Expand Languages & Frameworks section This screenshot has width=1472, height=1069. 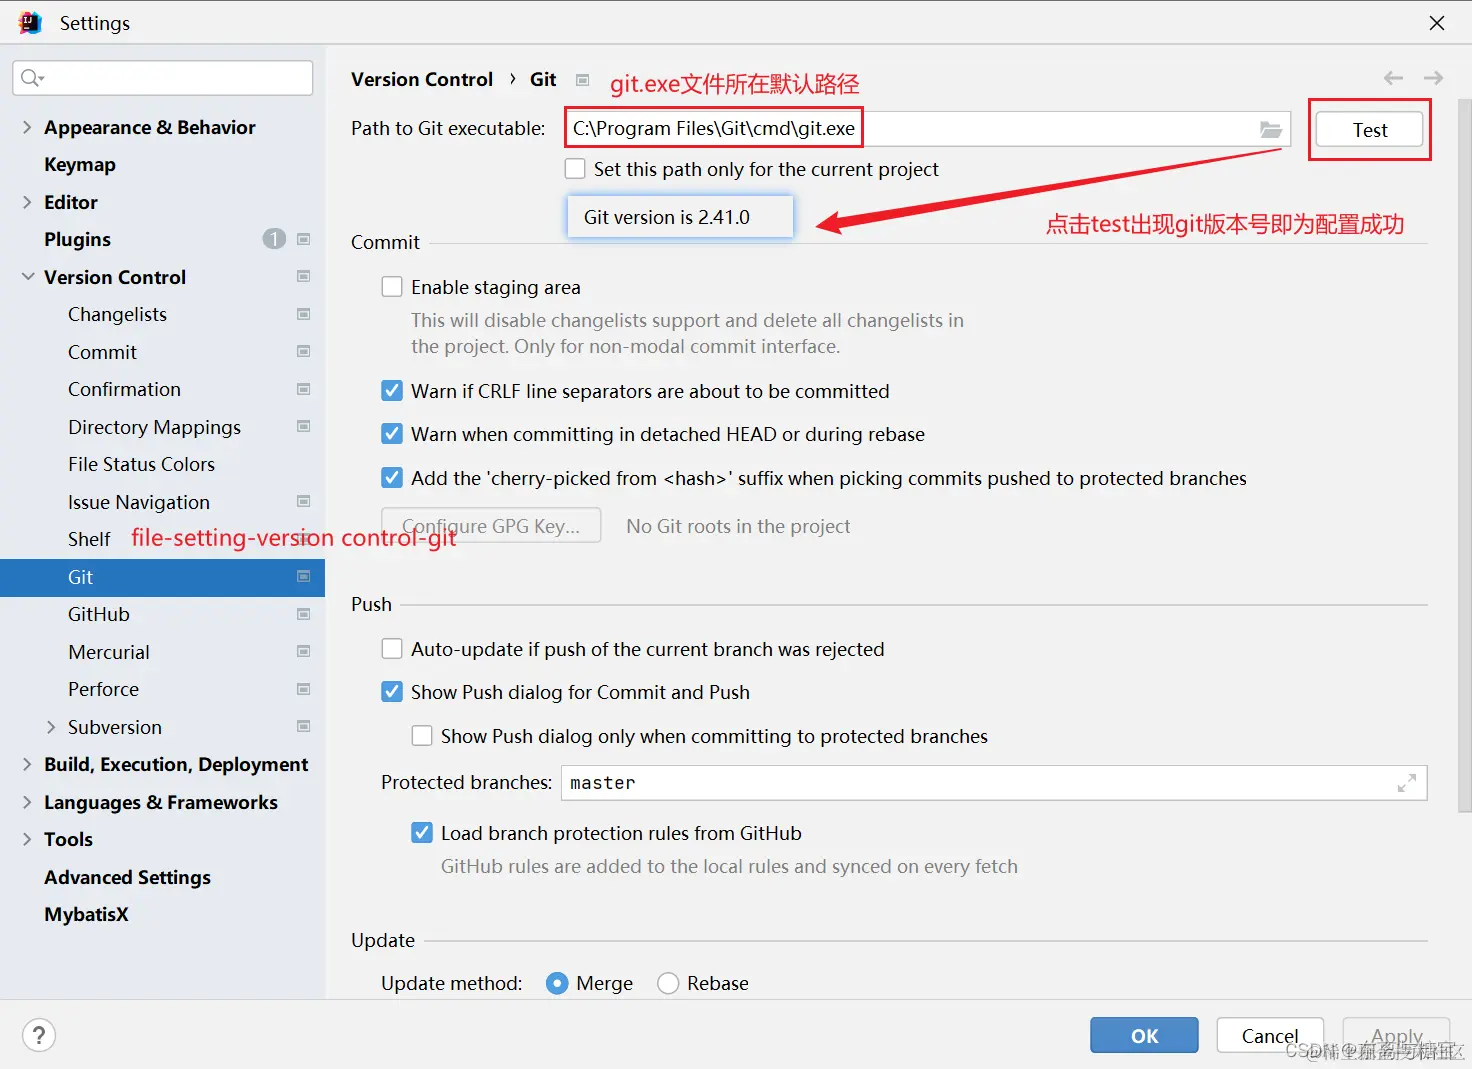(x=27, y=802)
